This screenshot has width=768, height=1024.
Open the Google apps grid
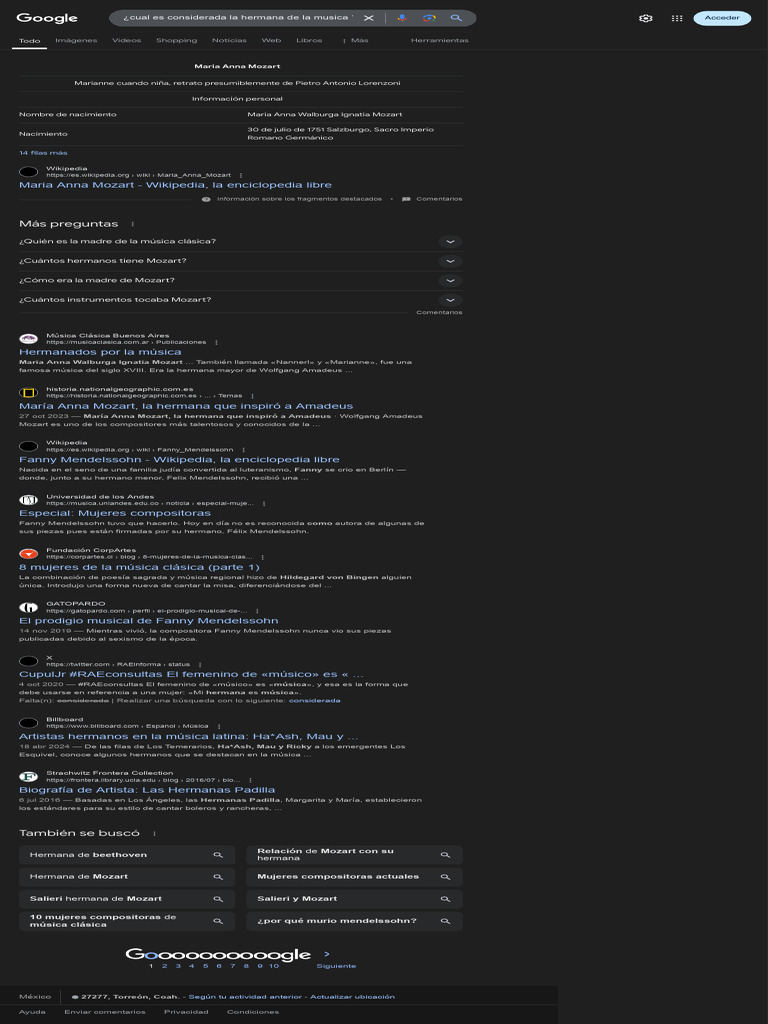[x=677, y=18]
